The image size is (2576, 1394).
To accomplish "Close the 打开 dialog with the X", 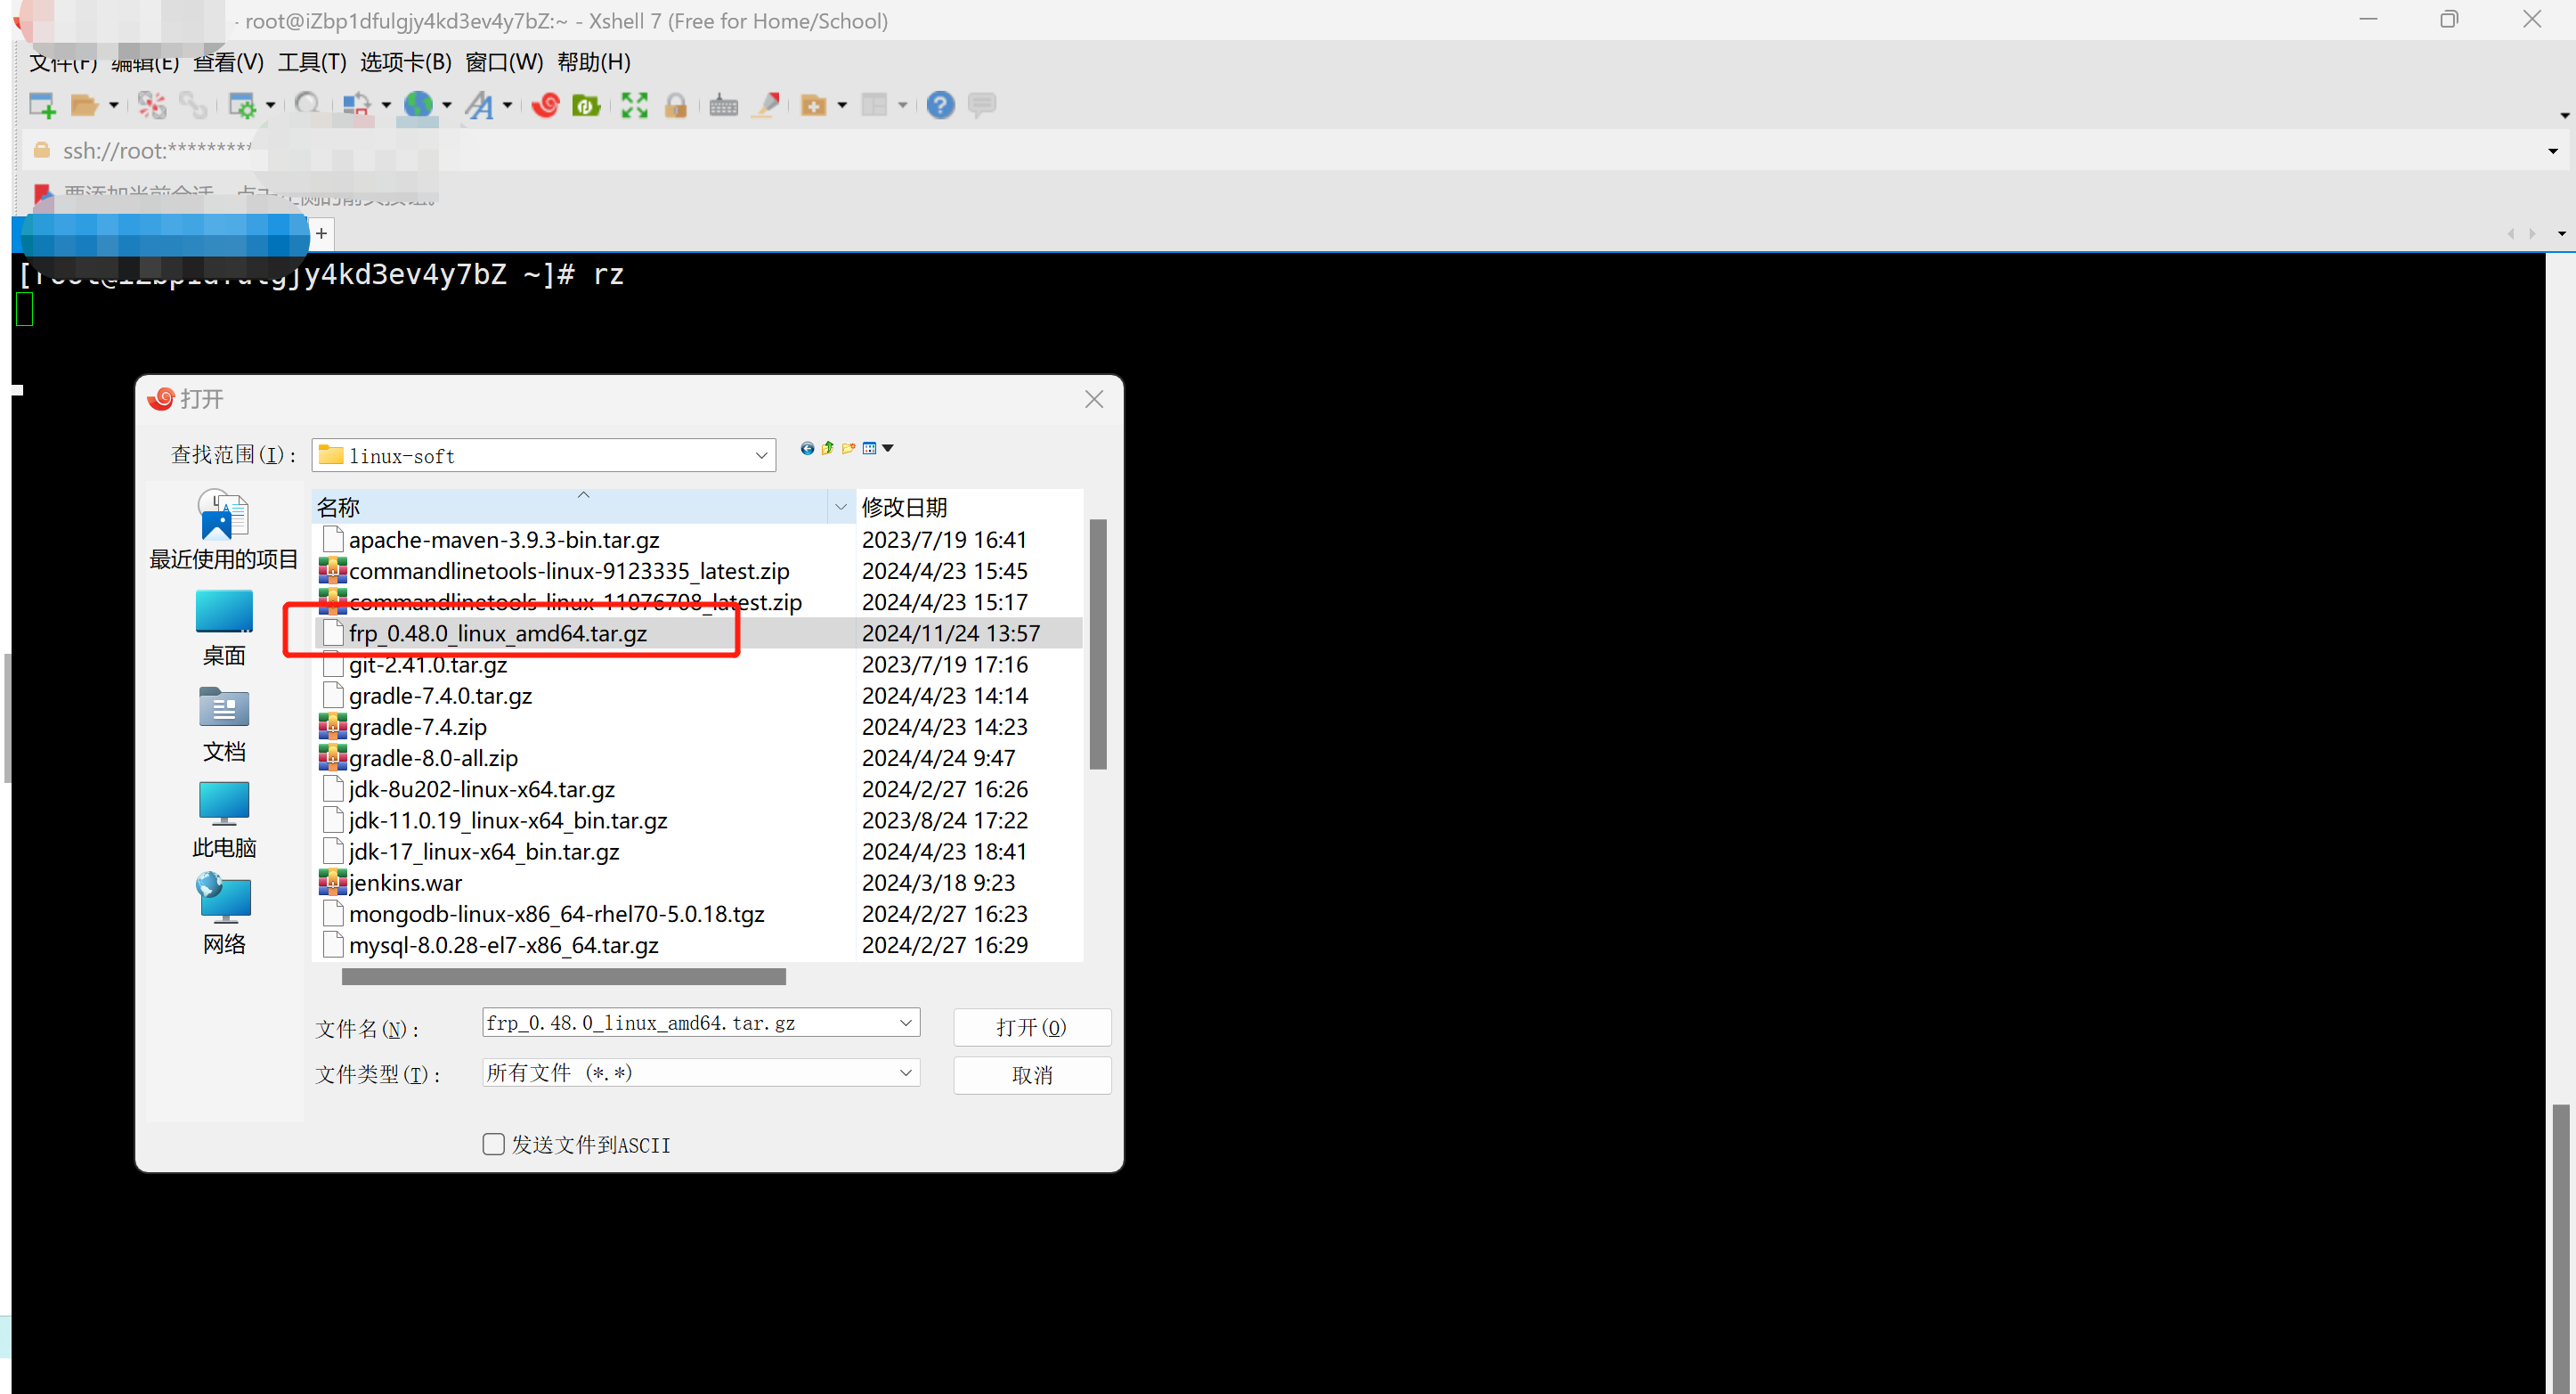I will 1094,399.
